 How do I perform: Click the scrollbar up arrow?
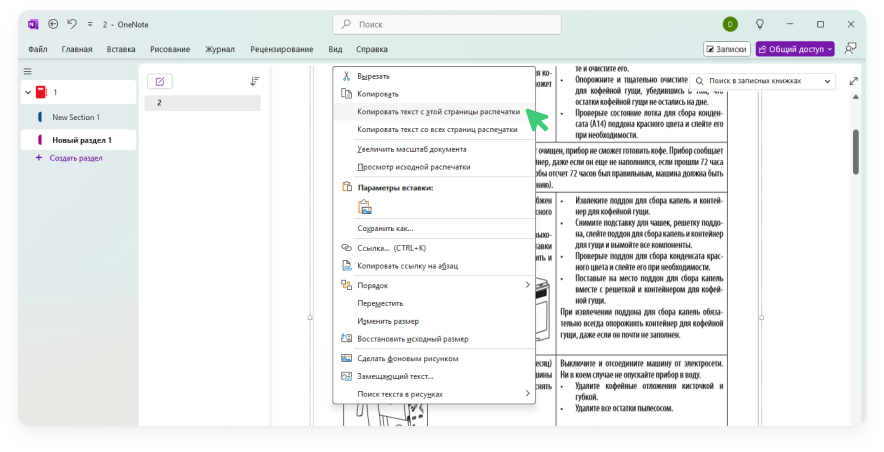(855, 98)
